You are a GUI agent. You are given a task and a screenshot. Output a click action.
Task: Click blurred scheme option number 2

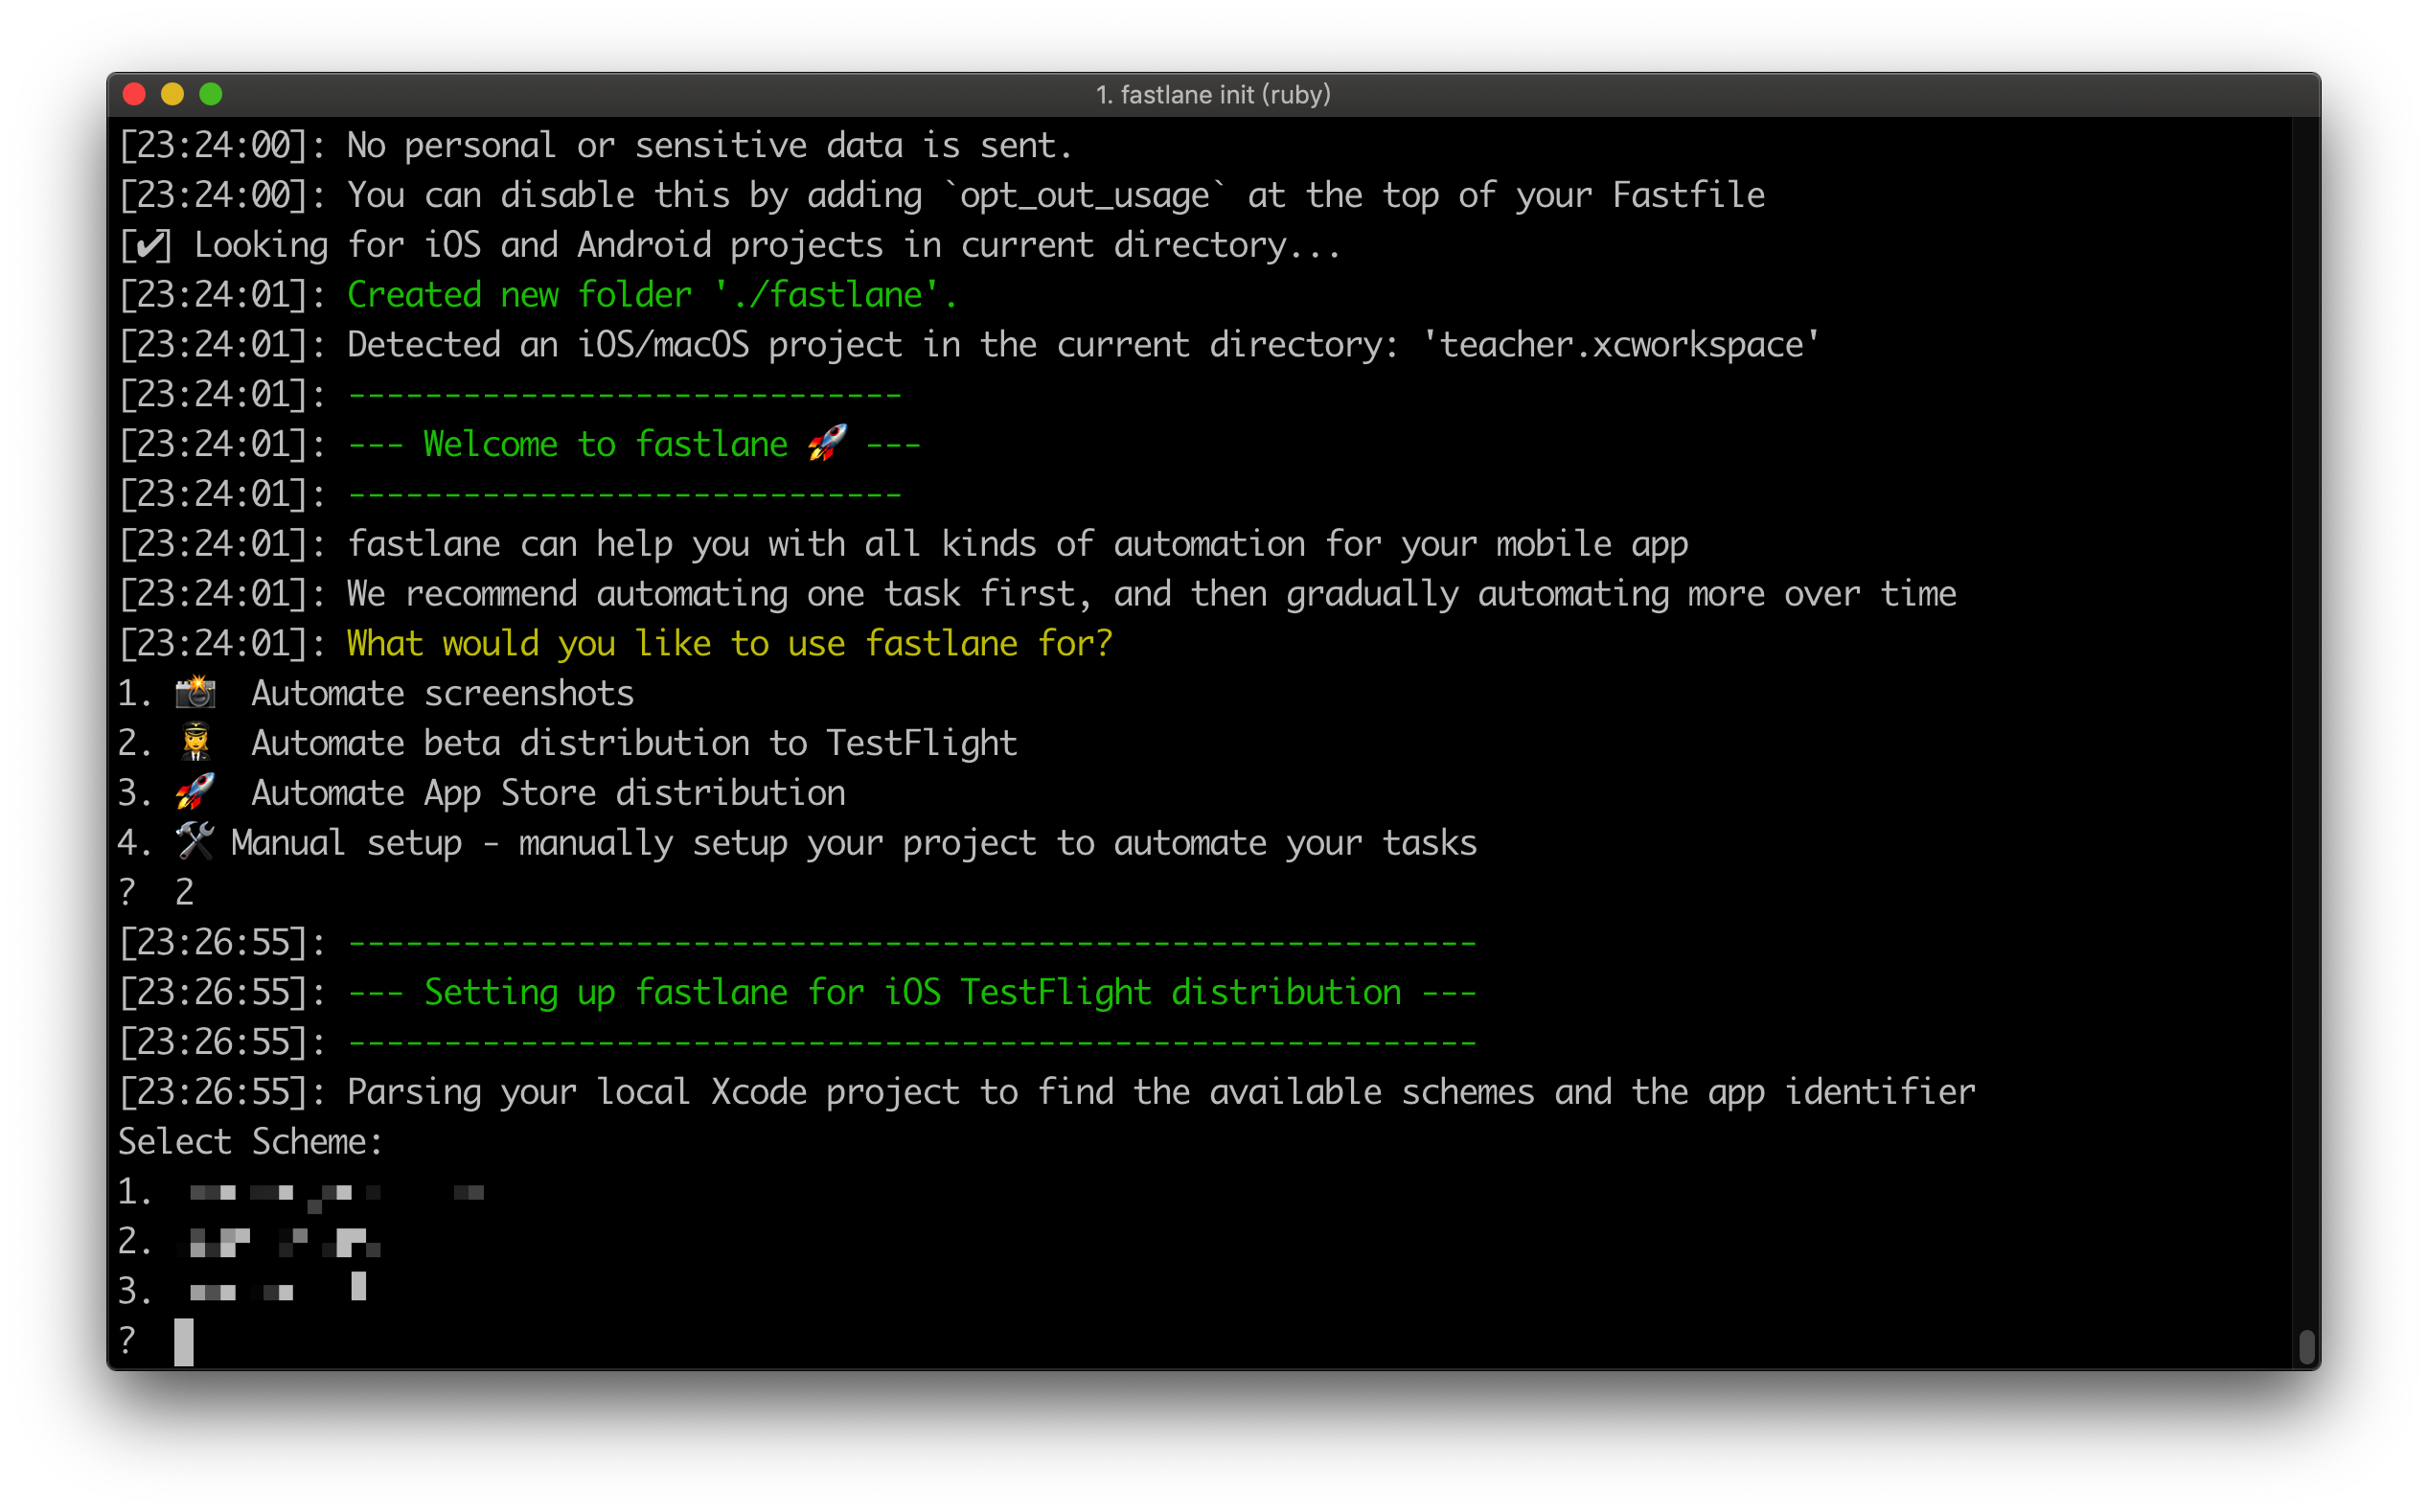coord(284,1242)
